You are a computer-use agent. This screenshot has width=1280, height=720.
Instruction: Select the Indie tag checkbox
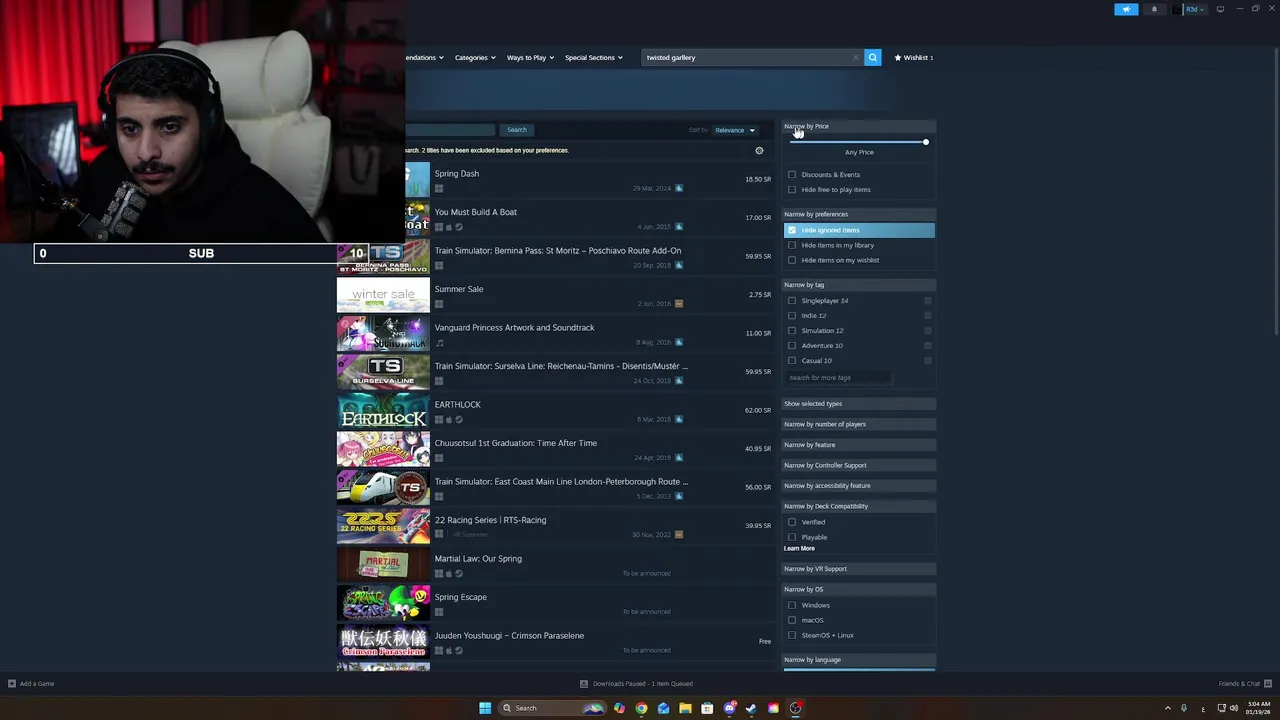[x=792, y=316]
